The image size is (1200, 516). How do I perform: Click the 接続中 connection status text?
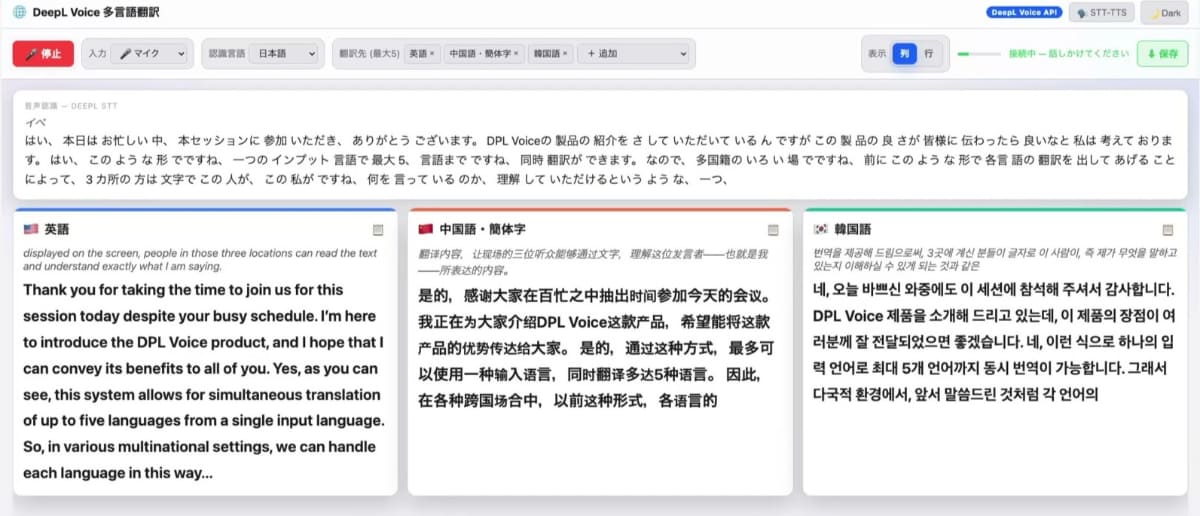point(1069,53)
